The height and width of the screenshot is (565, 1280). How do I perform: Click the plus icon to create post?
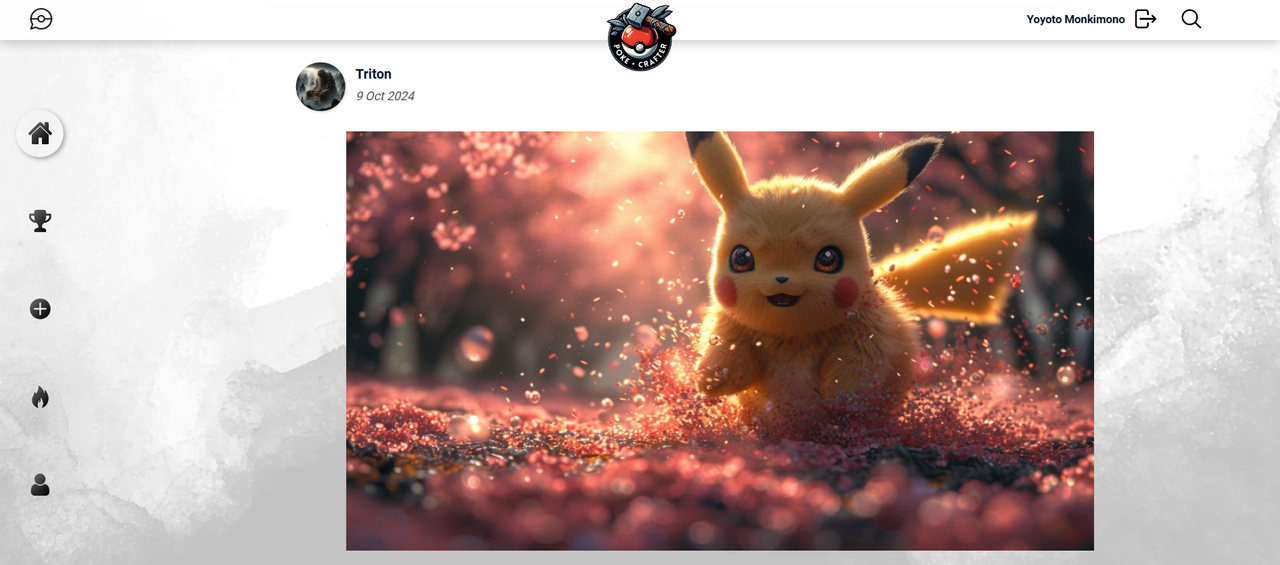40,309
